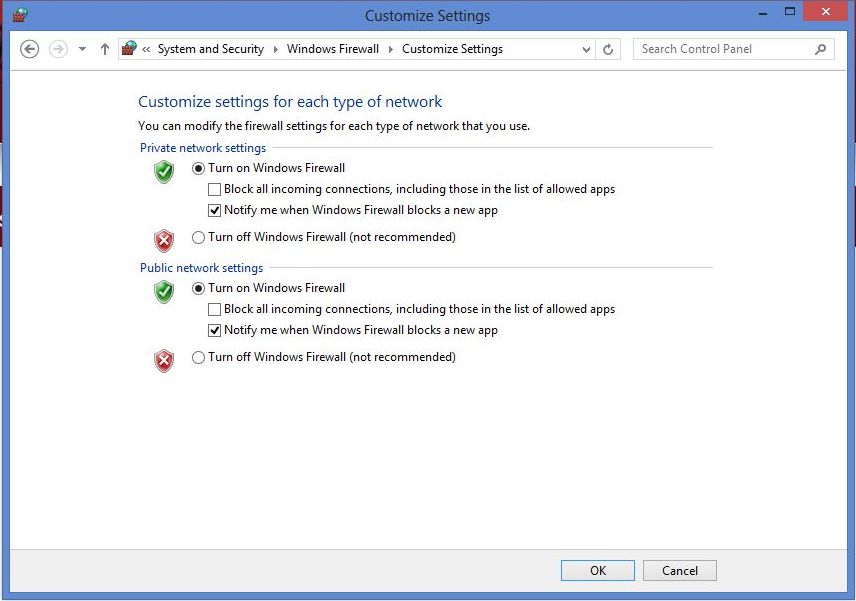This screenshot has width=856, height=601.
Task: Click the Search Control Panel field
Action: [x=726, y=49]
